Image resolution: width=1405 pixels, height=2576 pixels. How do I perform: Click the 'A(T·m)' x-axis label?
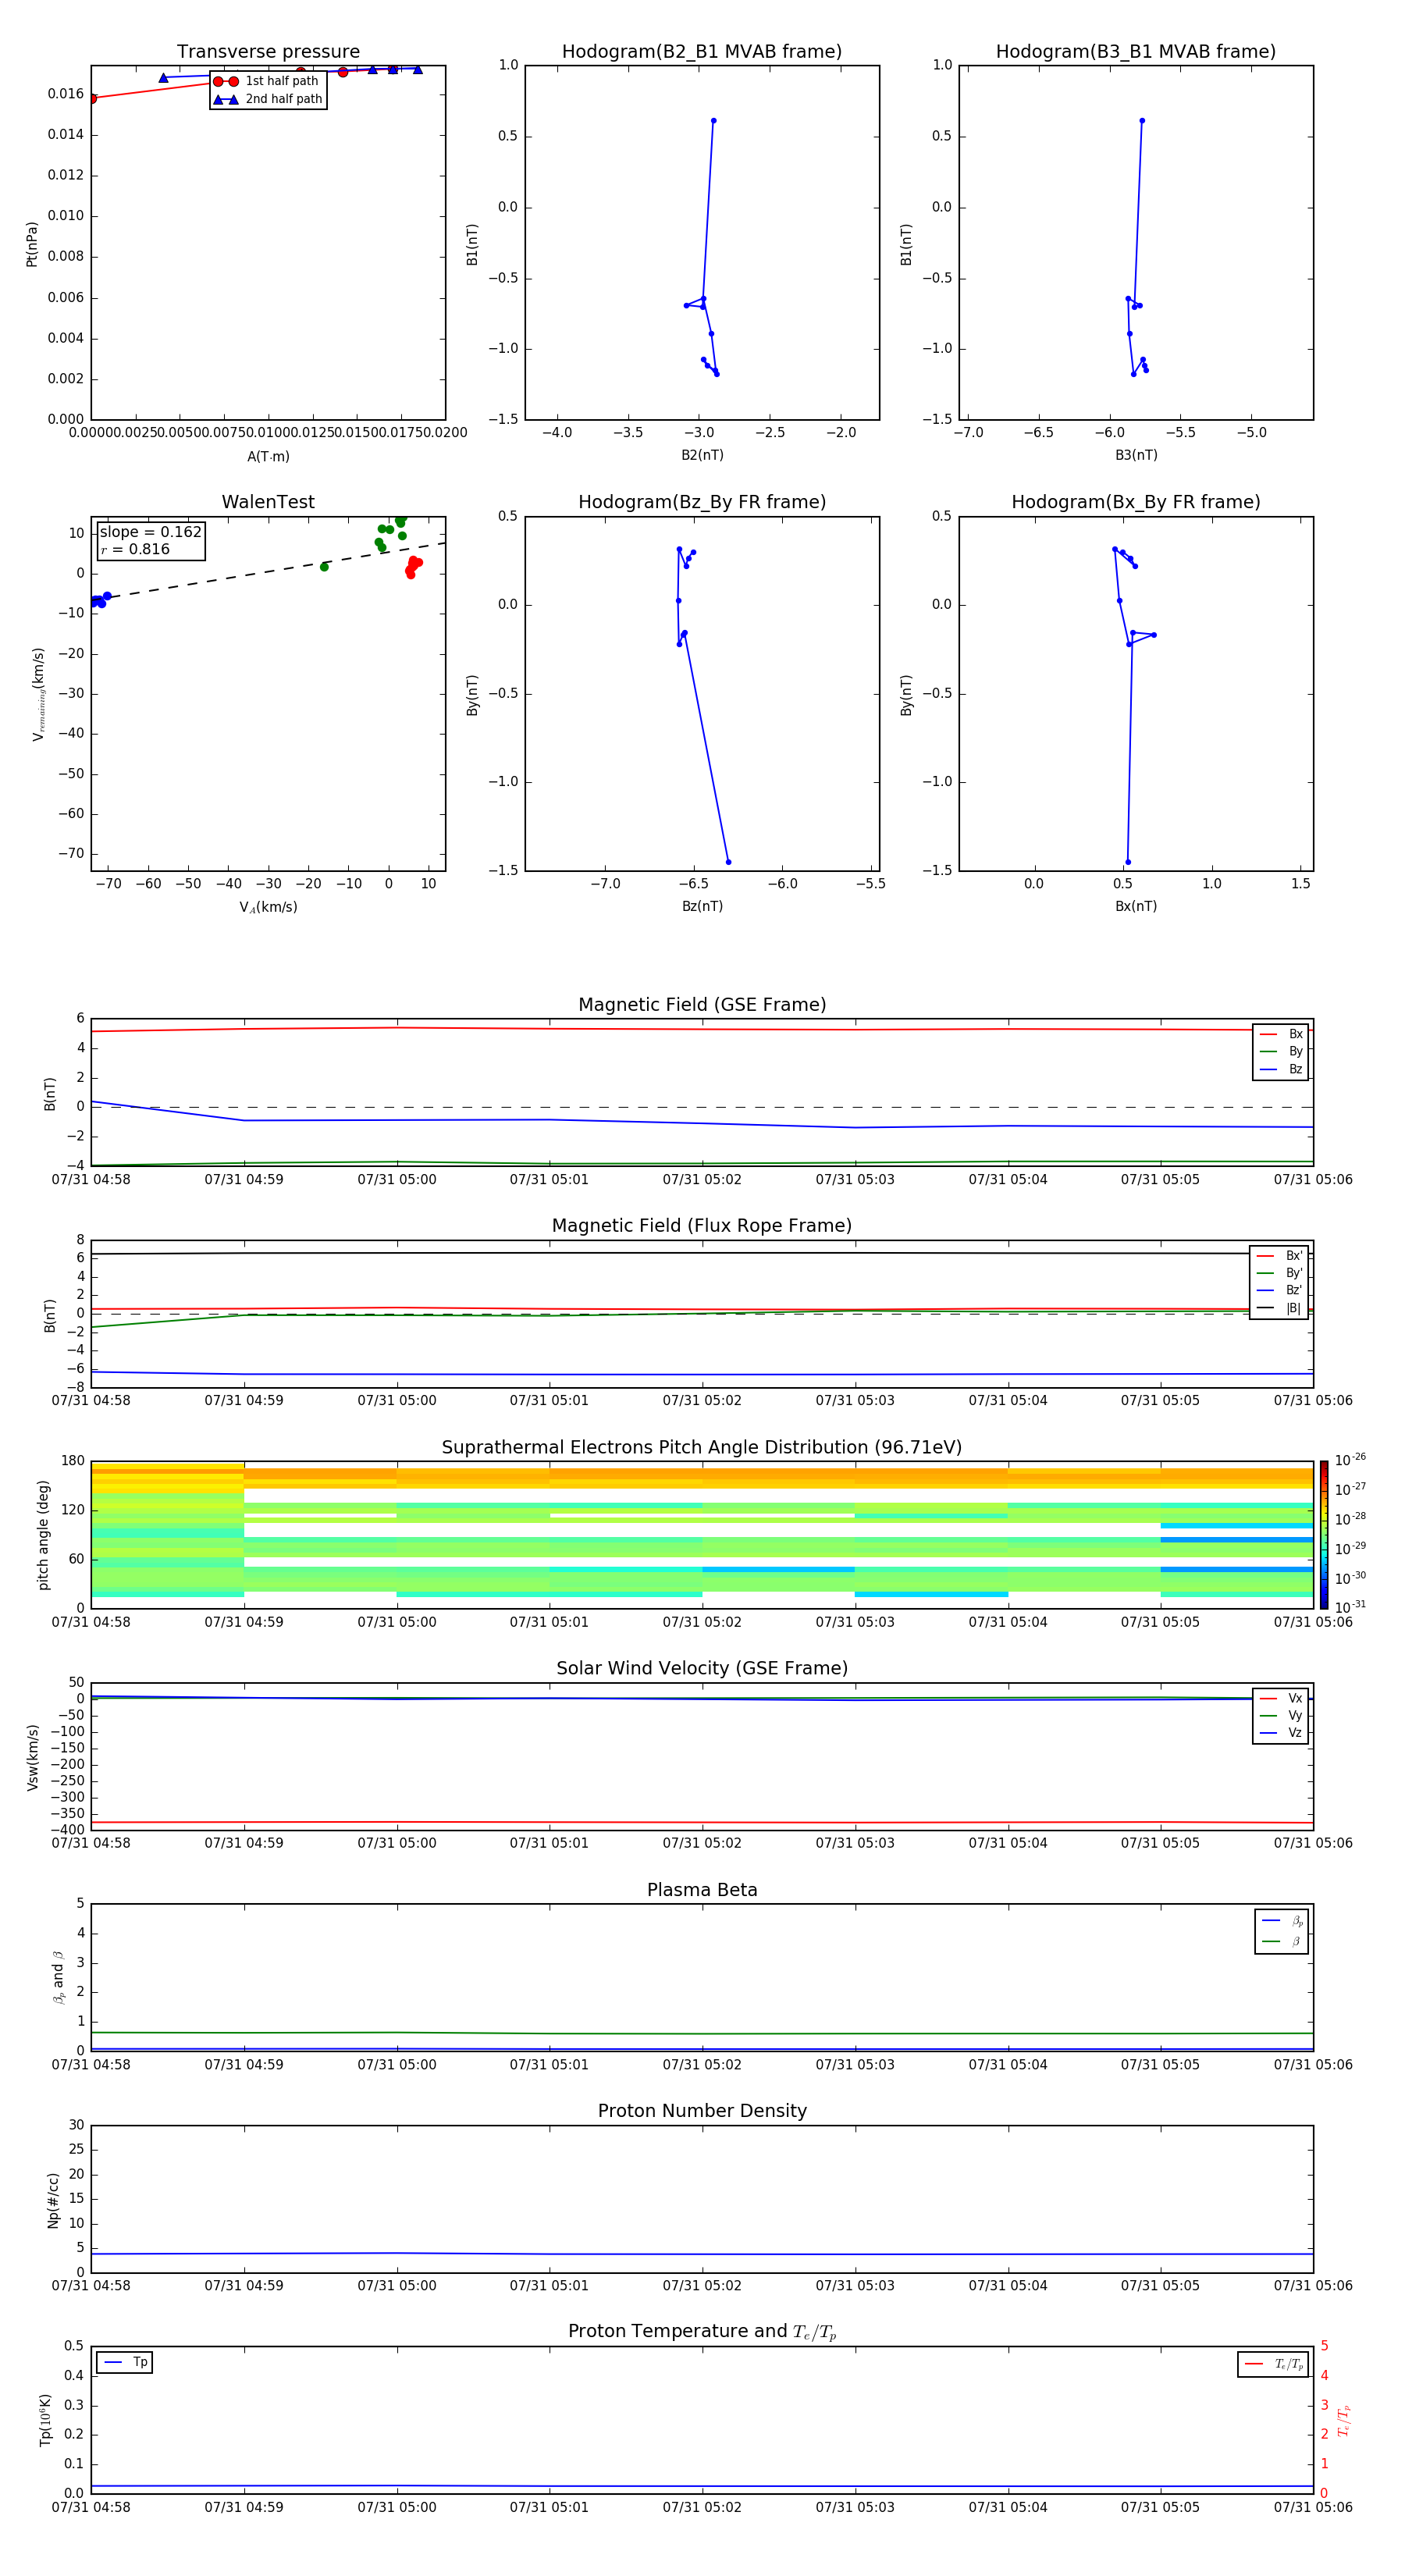point(268,457)
